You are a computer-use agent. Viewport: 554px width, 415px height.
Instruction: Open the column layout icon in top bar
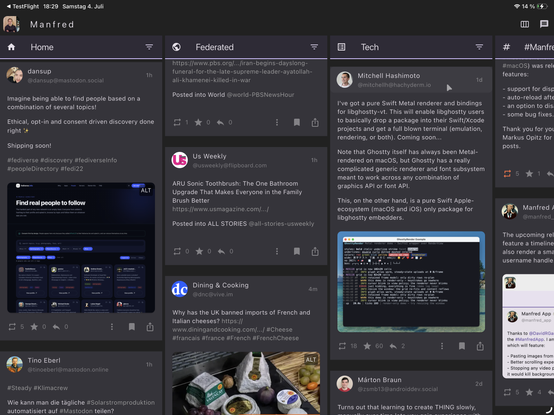point(525,24)
